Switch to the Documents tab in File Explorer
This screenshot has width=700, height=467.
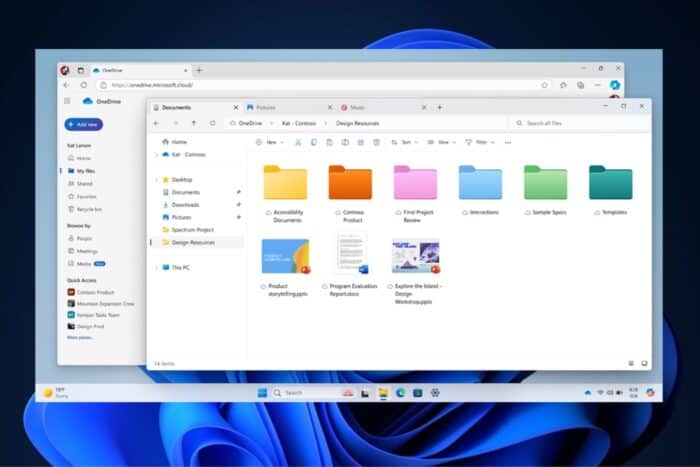[194, 108]
